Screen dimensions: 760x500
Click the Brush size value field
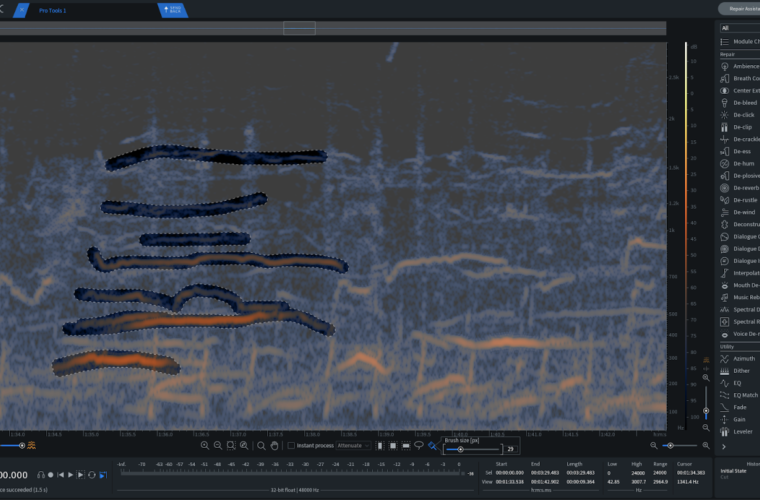coord(509,449)
